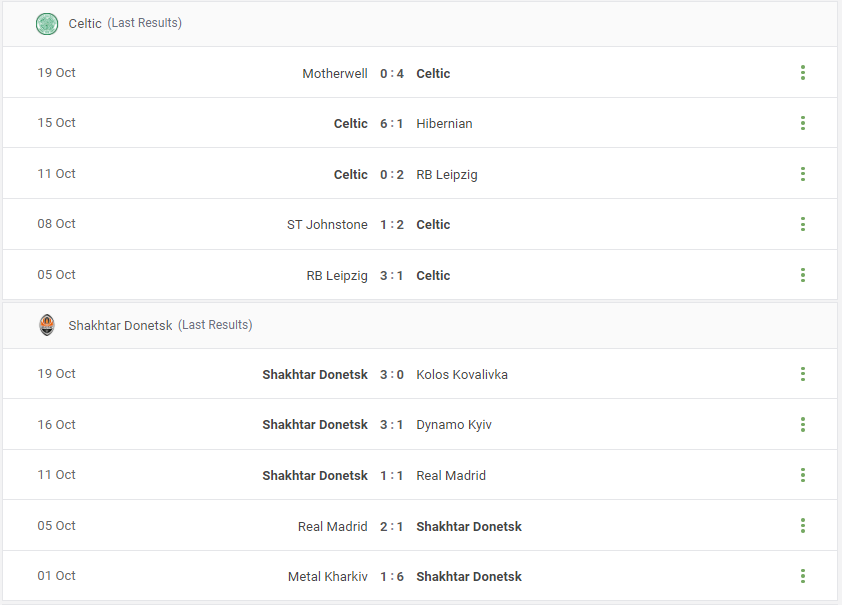
Task: Open three-dot menu for Kolos Kovalivka match
Action: (x=803, y=374)
